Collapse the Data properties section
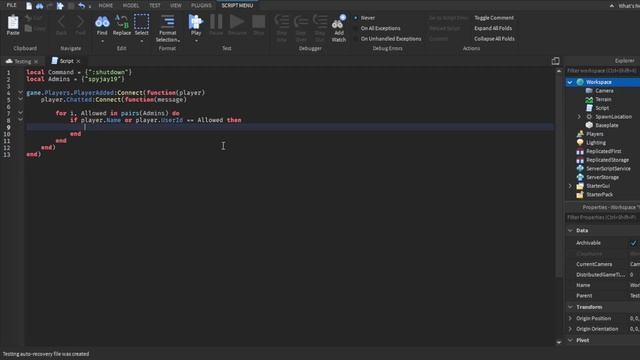This screenshot has height=360, width=640. (x=570, y=231)
